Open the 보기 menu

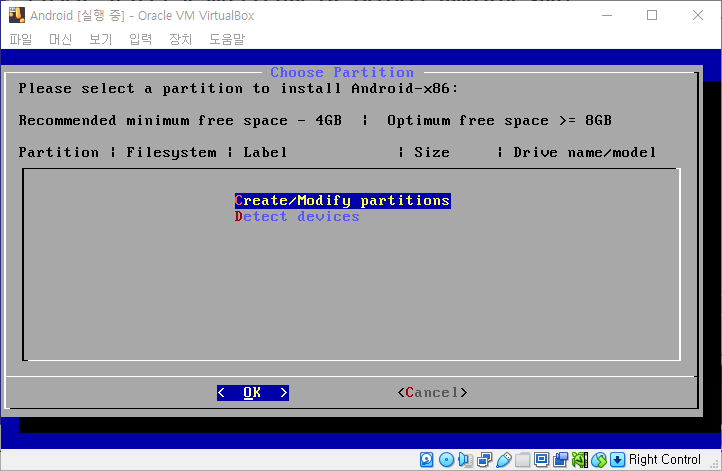tap(100, 39)
